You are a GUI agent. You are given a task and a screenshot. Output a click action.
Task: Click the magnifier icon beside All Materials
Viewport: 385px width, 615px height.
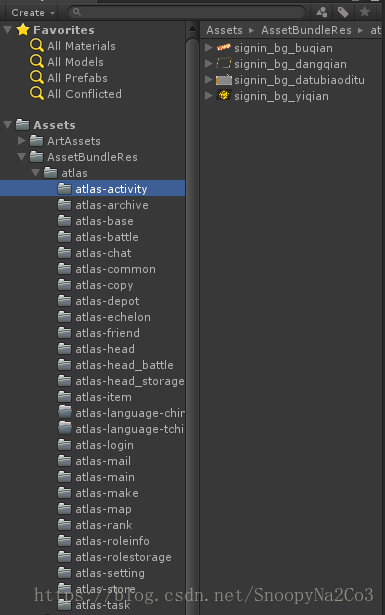coord(37,46)
